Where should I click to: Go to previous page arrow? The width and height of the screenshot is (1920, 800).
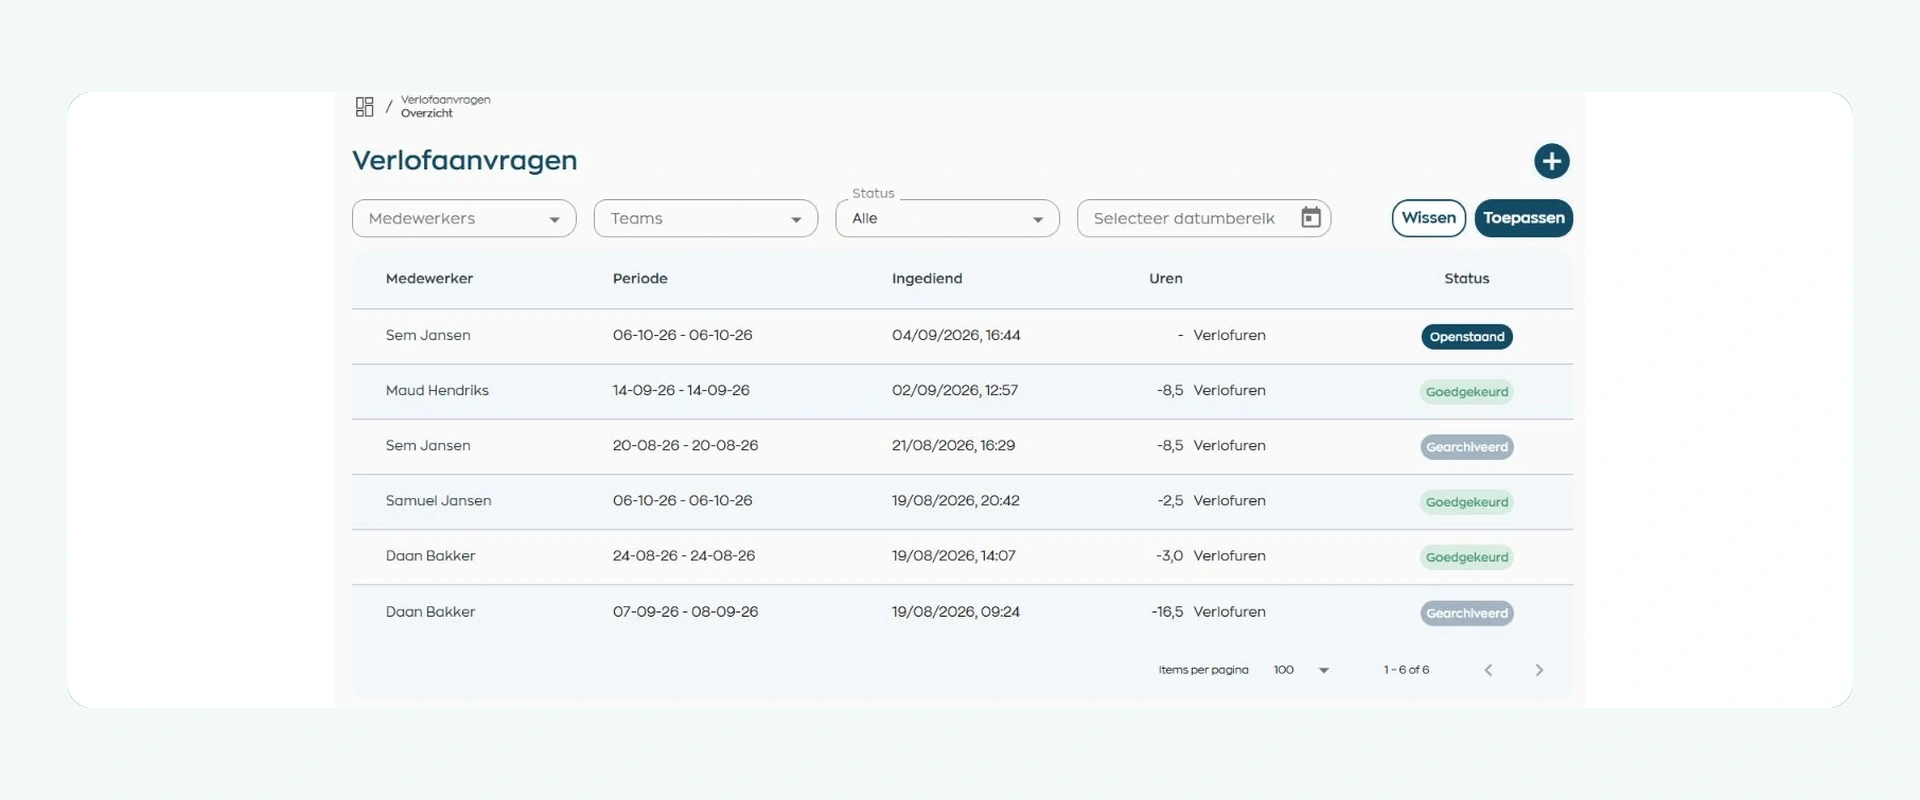click(x=1488, y=670)
